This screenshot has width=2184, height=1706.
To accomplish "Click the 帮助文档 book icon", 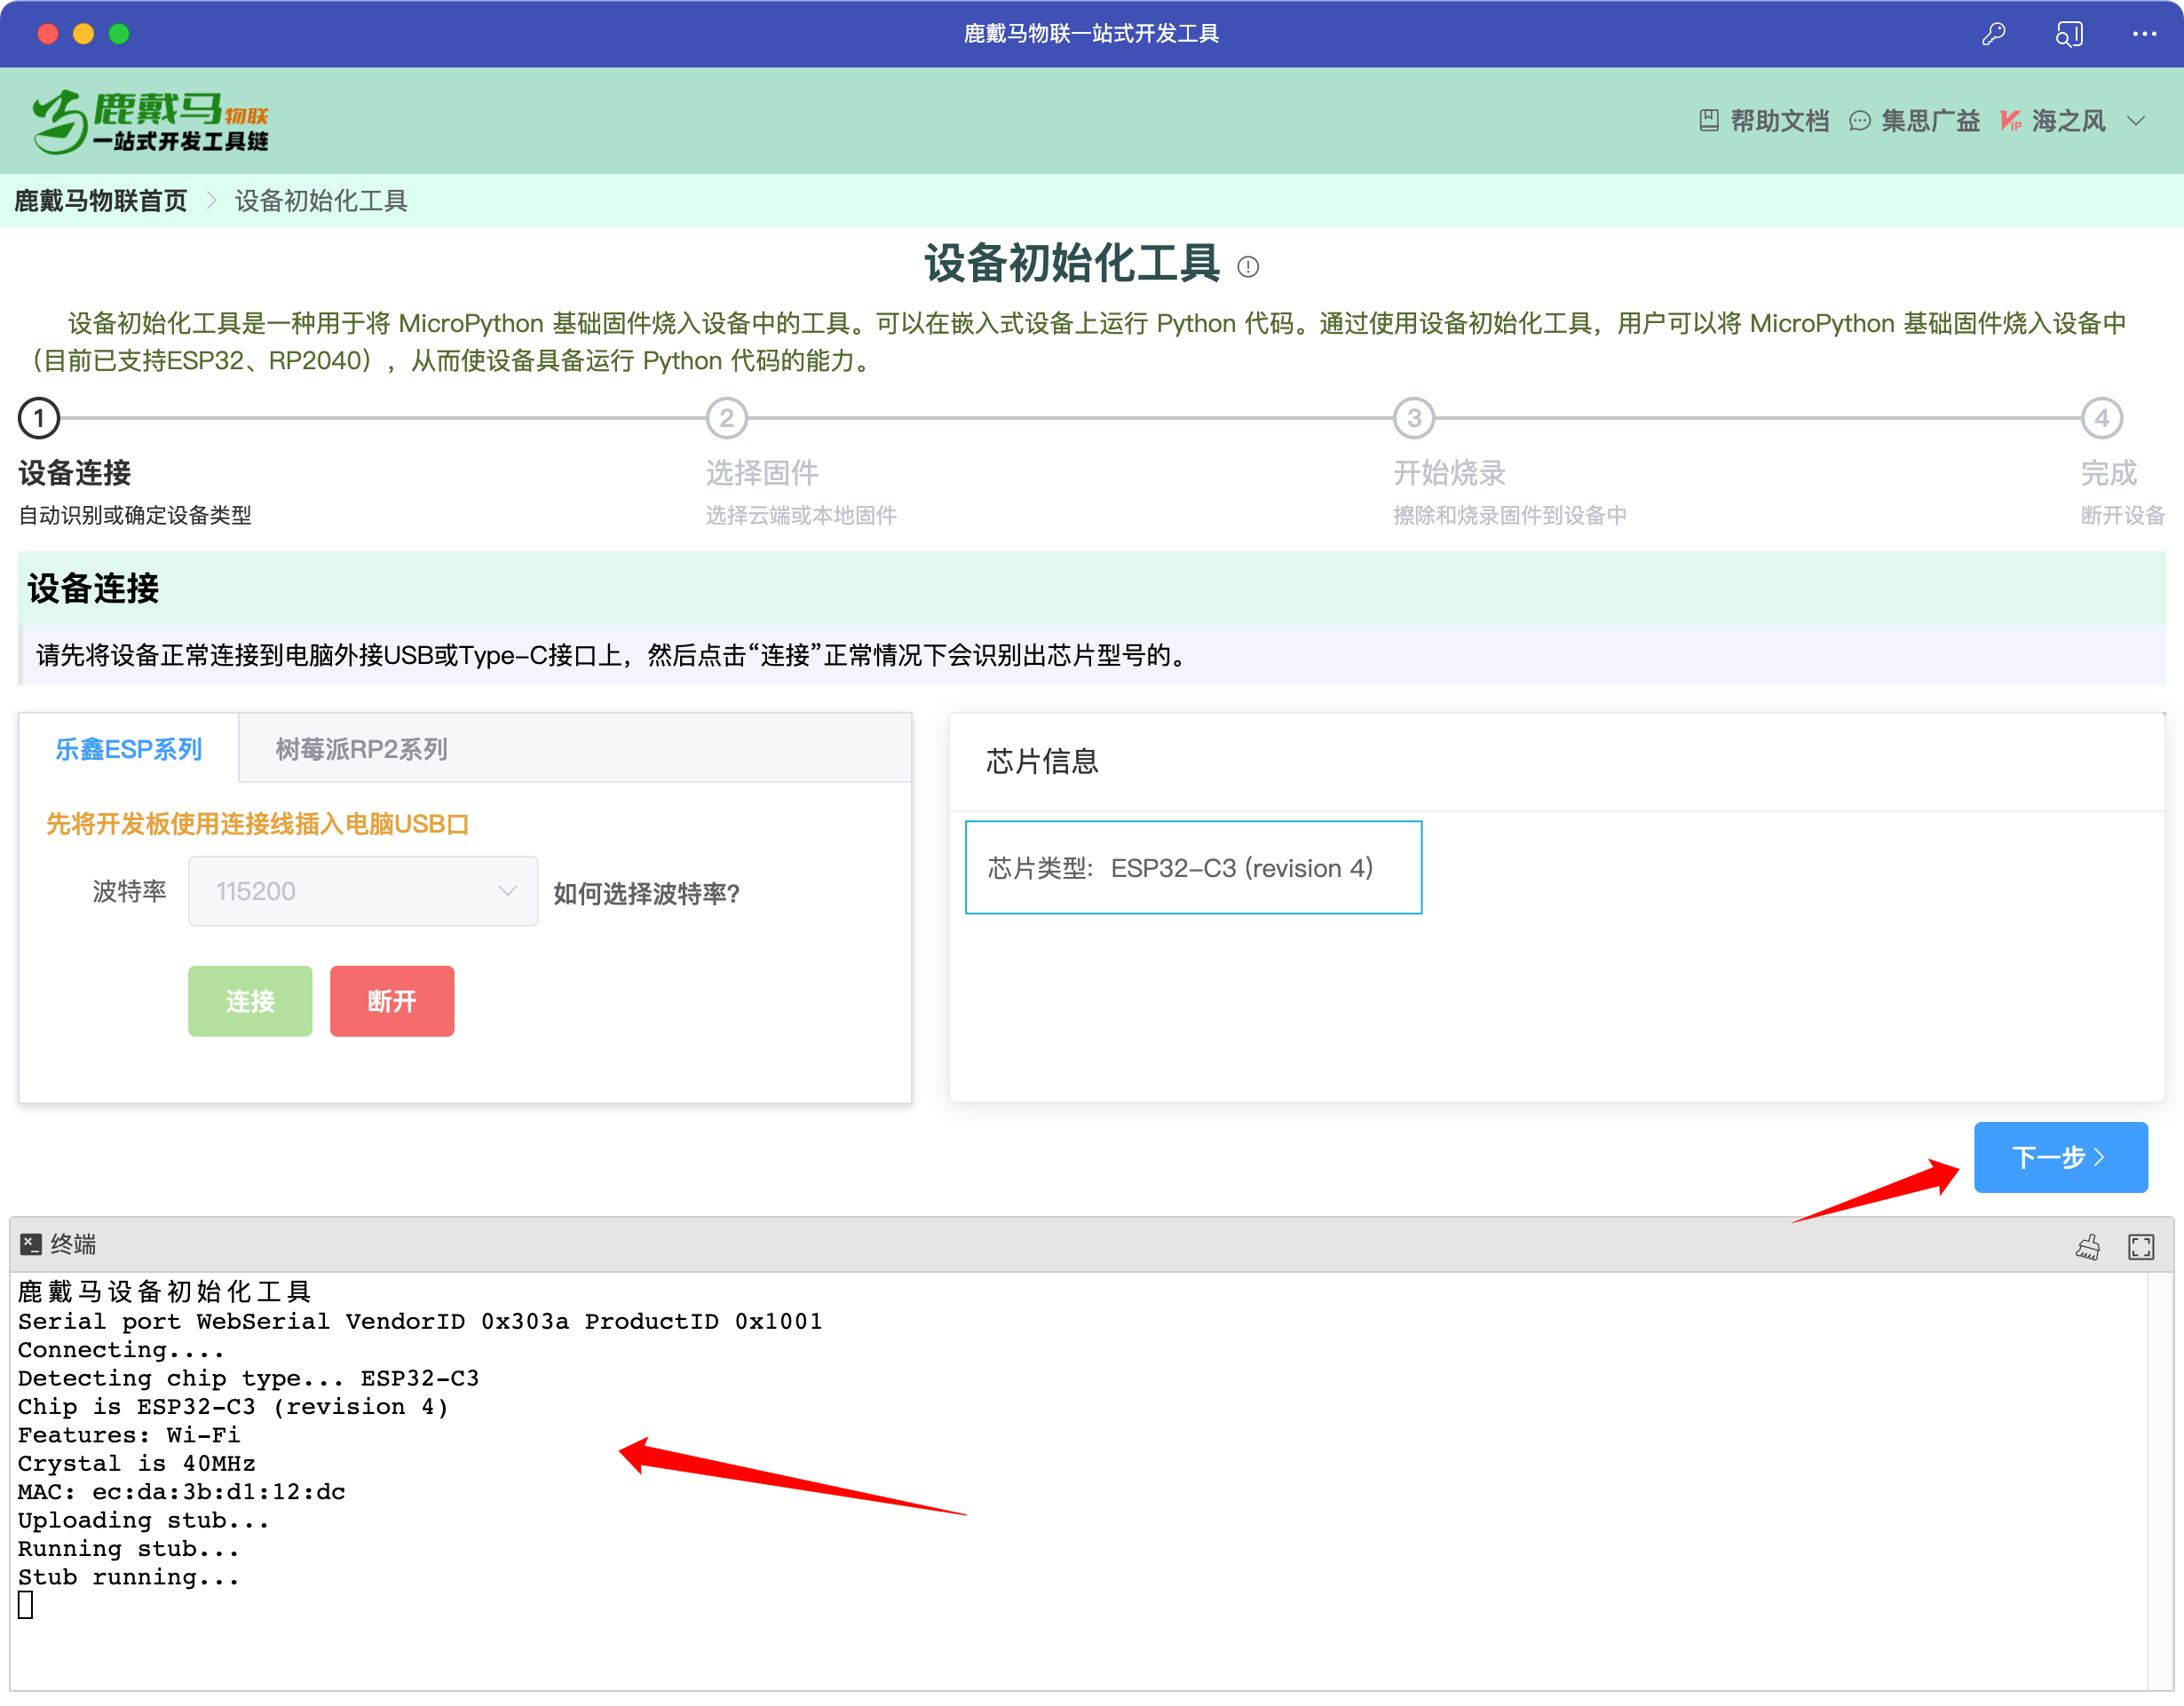I will point(1709,121).
